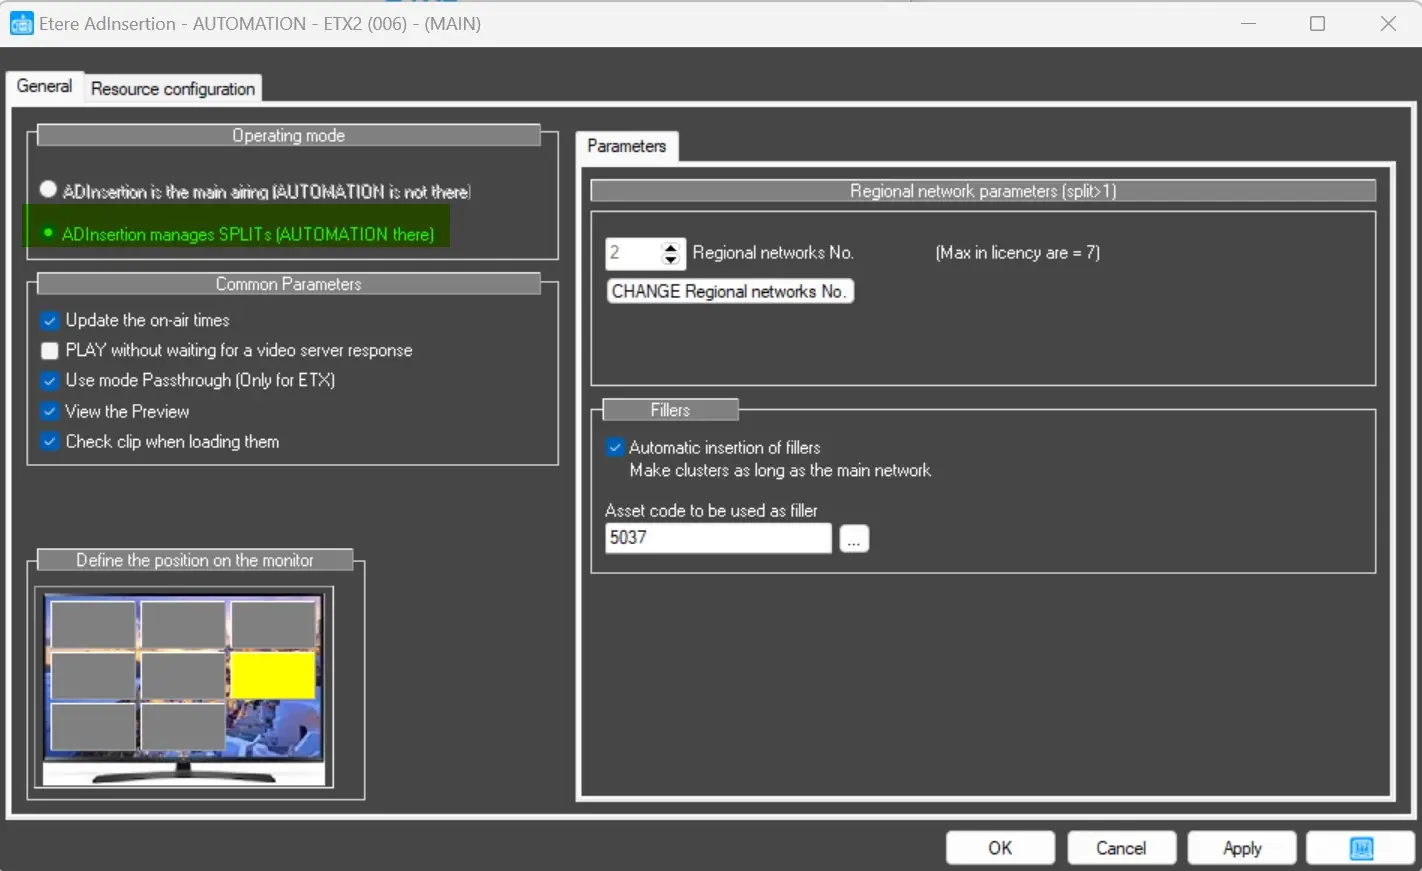
Task: Disable 'Automatic insertion of fillers' checkbox
Action: [615, 448]
